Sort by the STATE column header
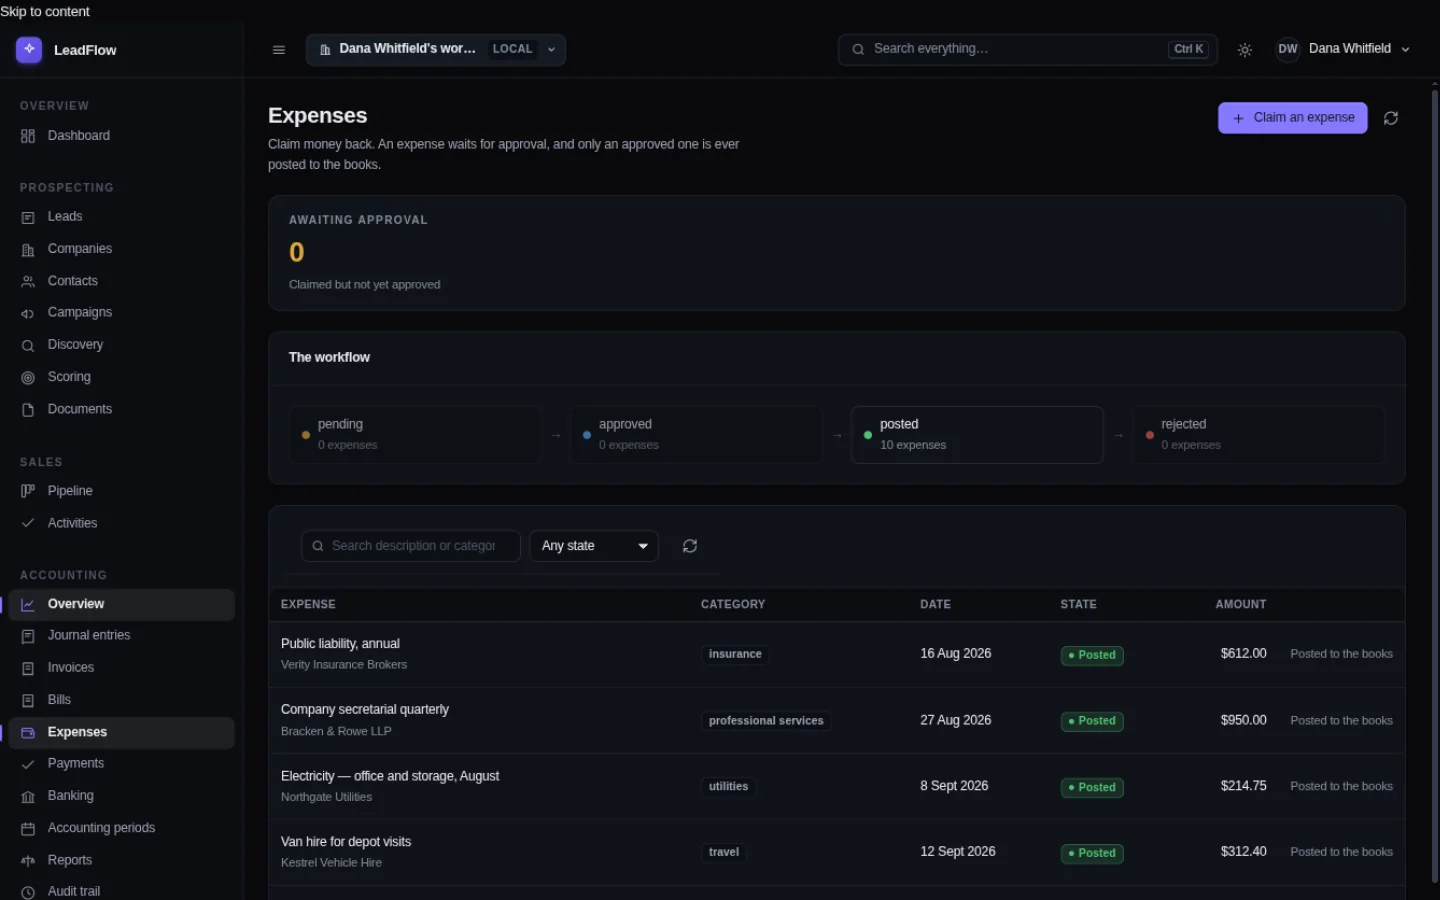The height and width of the screenshot is (900, 1440). click(x=1078, y=605)
